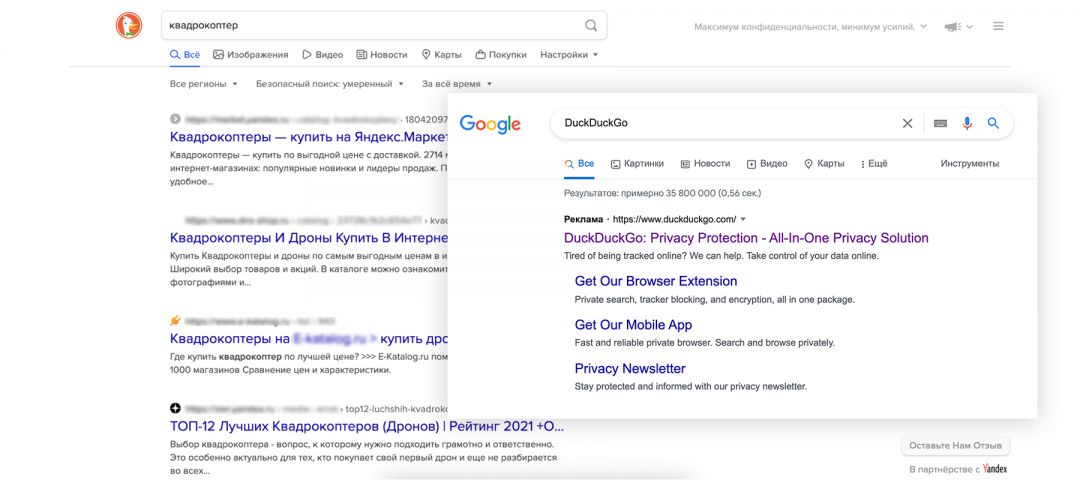
Task: Expand the Настройки dropdown
Action: coord(569,54)
